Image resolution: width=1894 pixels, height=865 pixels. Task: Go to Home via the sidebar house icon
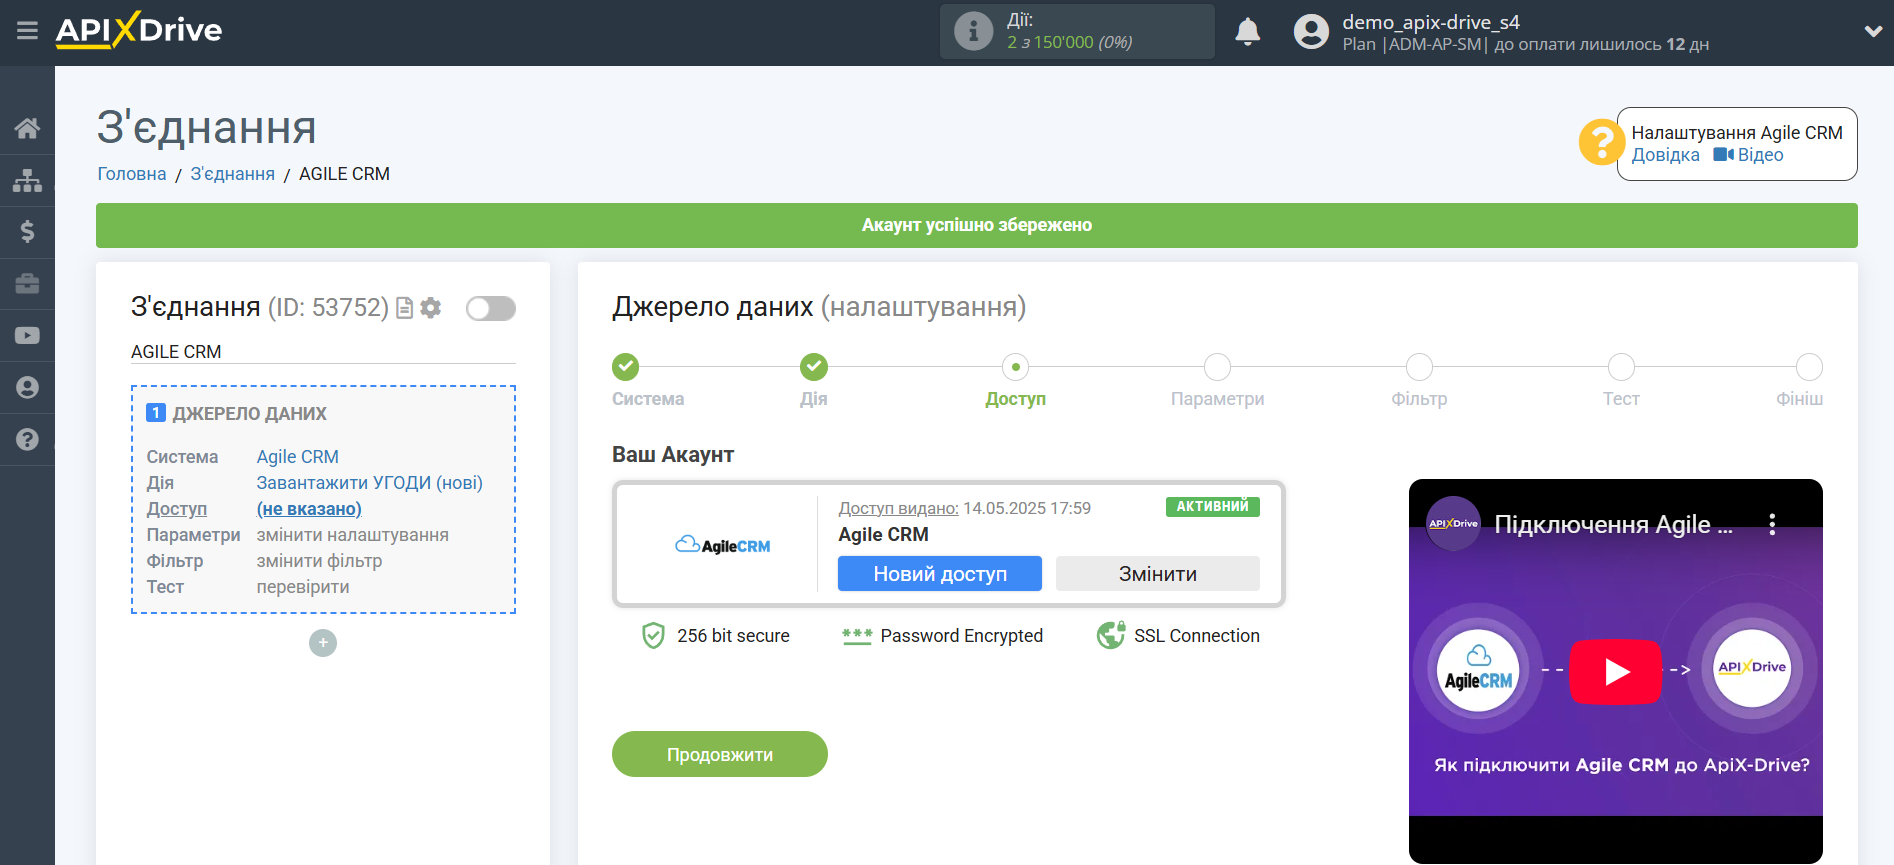27,128
